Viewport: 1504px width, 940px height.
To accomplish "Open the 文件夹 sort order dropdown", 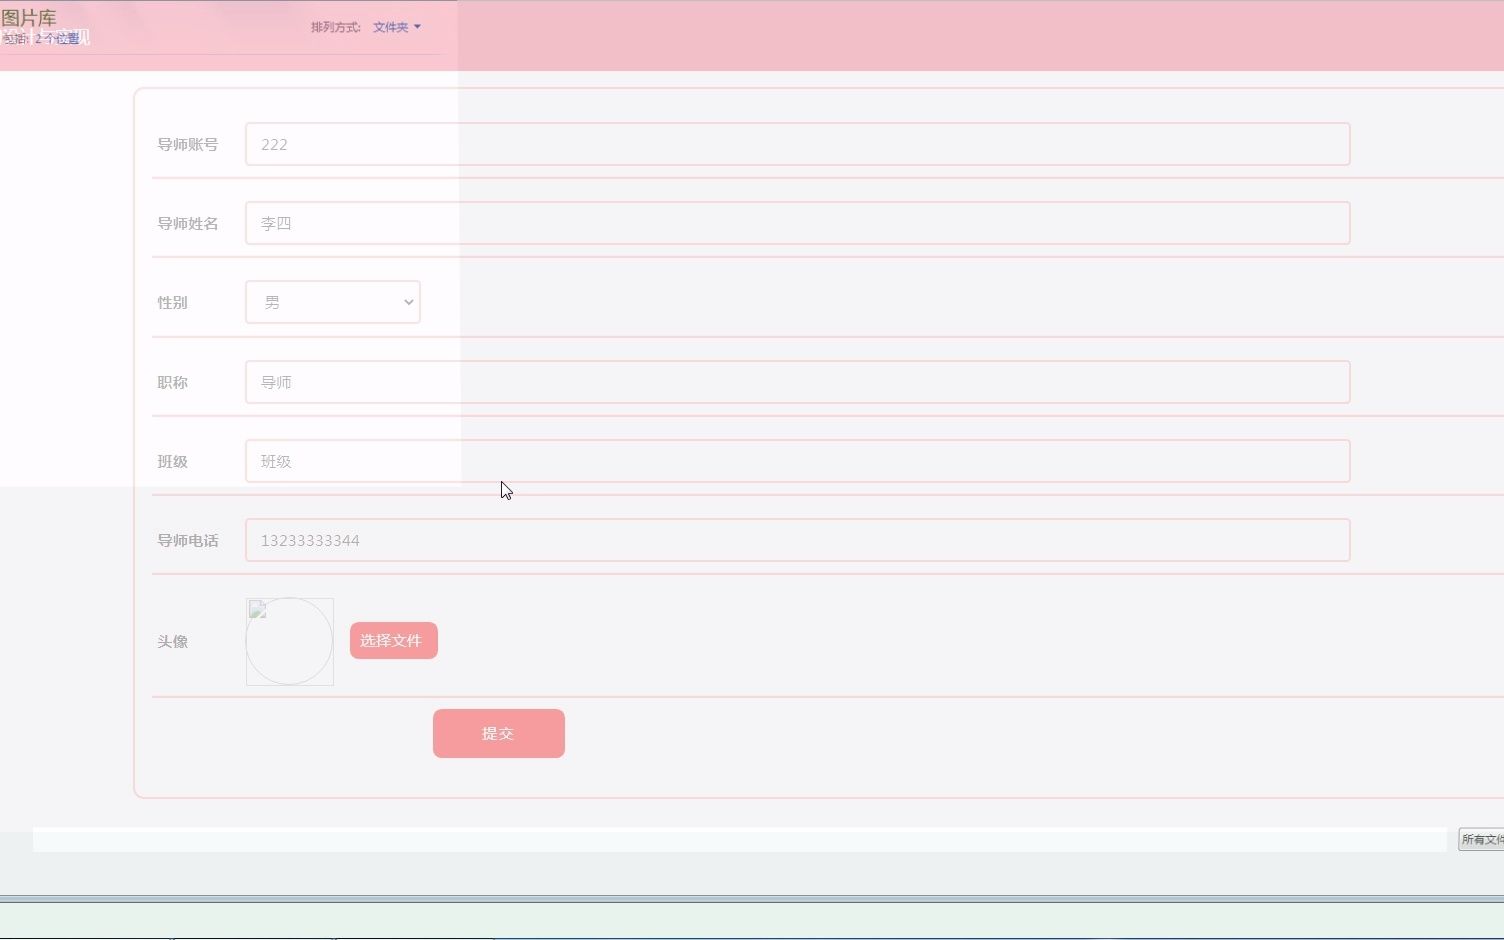I will [397, 27].
